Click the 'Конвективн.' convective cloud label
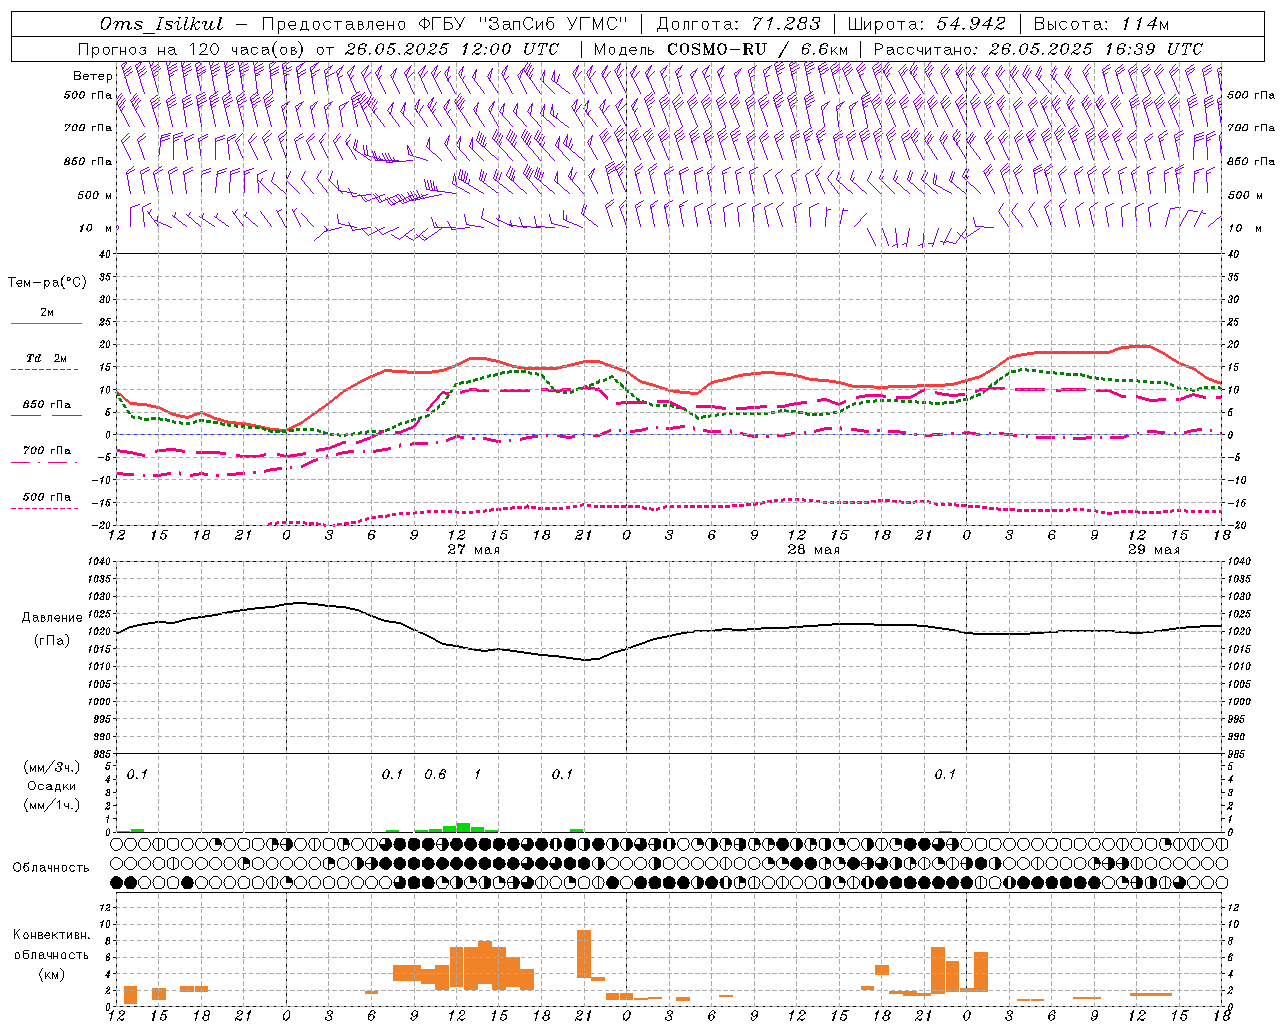Screen dimensions: 1280x1024 [52, 935]
